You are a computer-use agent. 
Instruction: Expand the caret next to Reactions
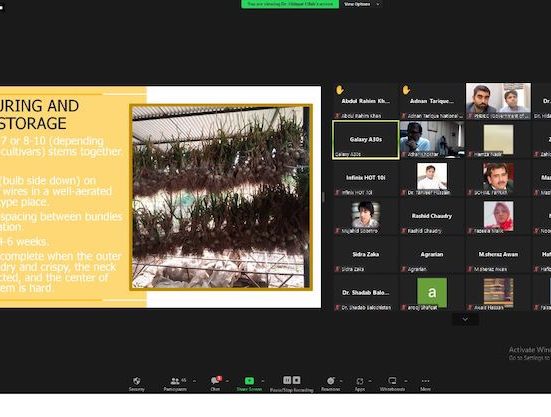(341, 381)
